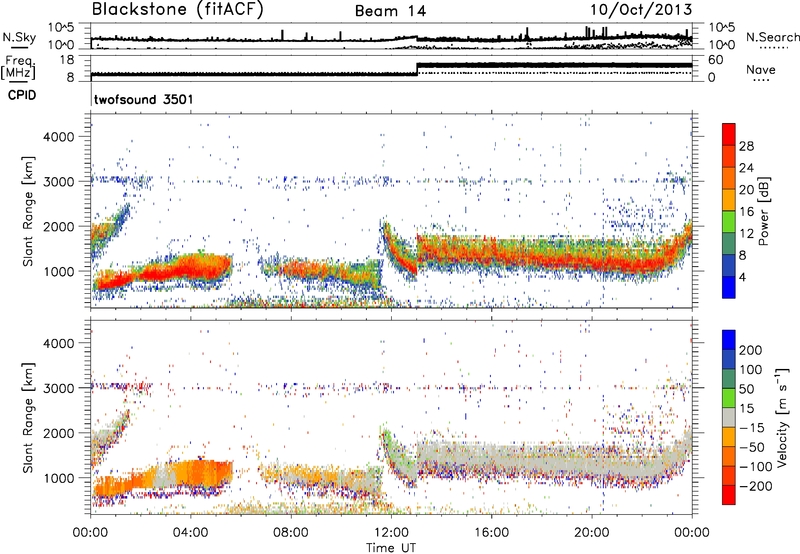Click the 20 value on power colorbar

point(746,190)
